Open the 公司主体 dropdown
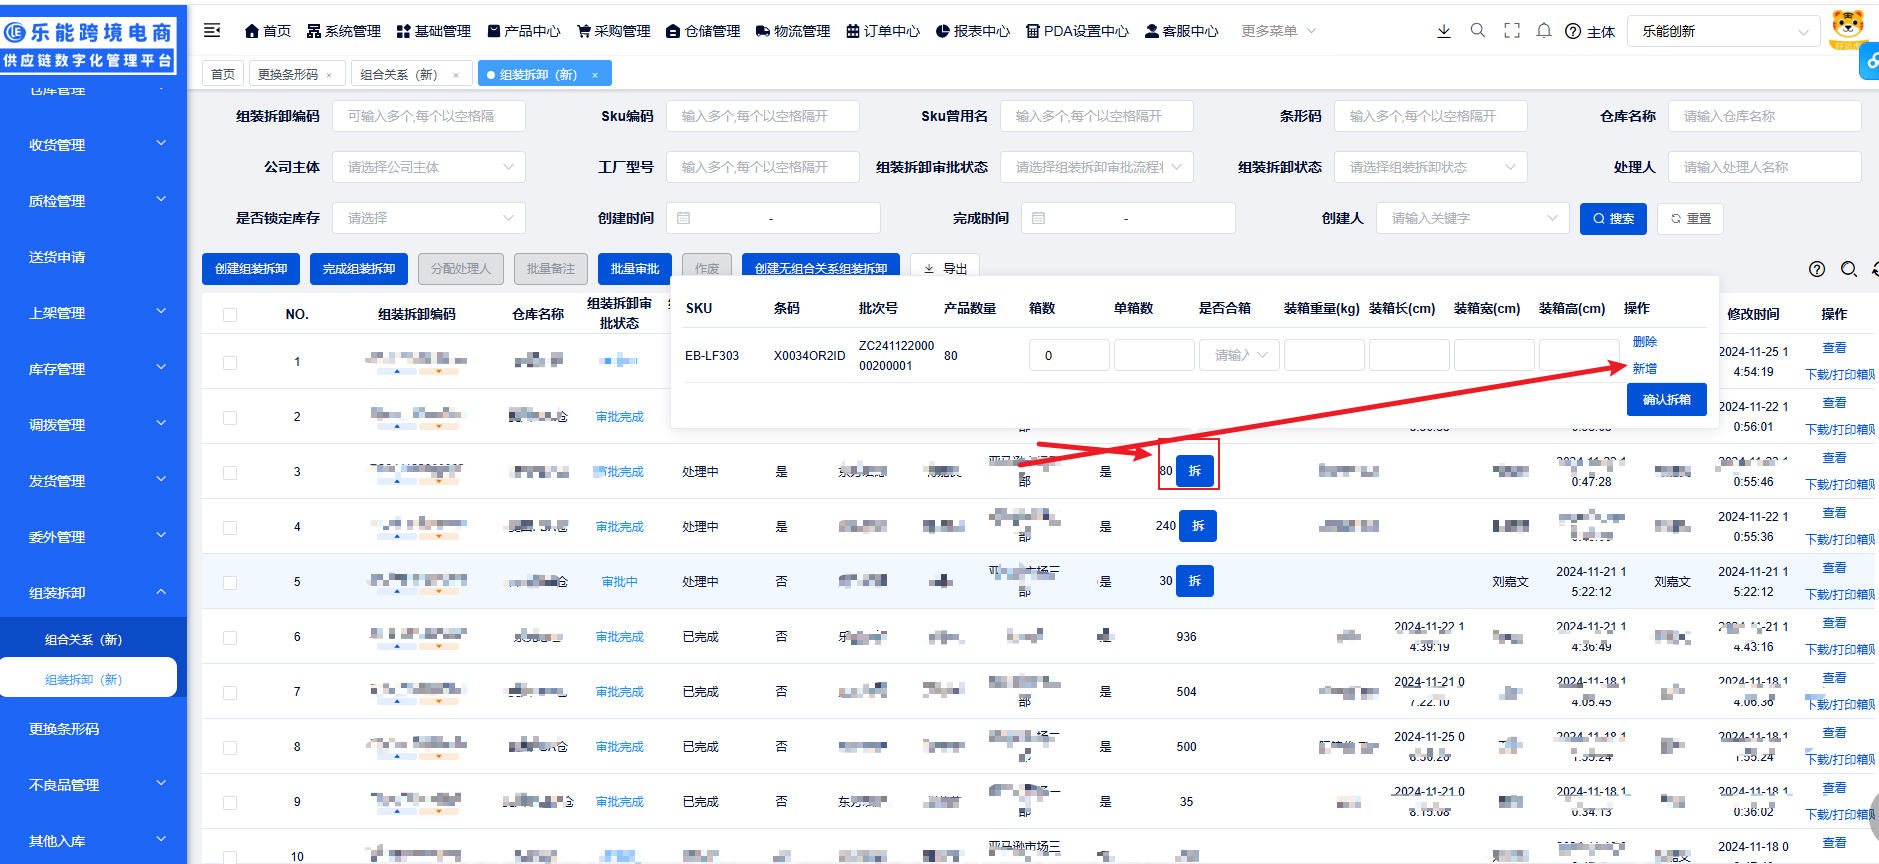1879x864 pixels. pyautogui.click(x=429, y=167)
